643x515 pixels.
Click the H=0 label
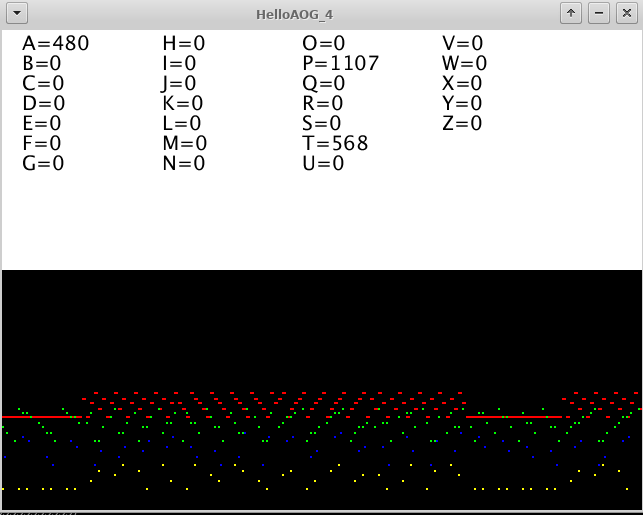pos(183,44)
